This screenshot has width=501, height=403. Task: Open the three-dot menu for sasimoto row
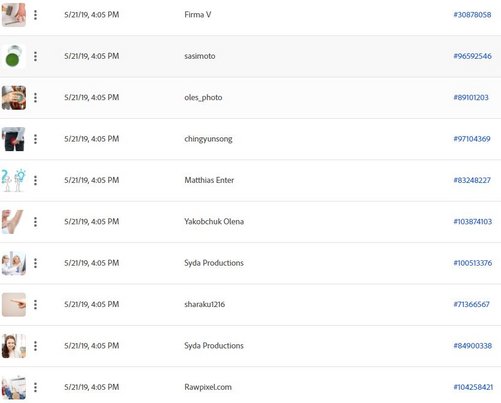(35, 56)
